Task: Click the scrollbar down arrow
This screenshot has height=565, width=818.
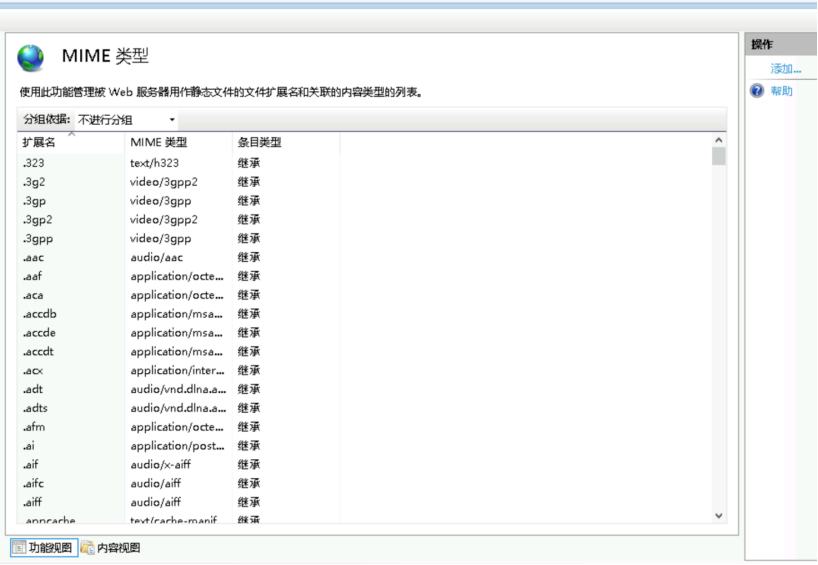Action: (x=718, y=515)
